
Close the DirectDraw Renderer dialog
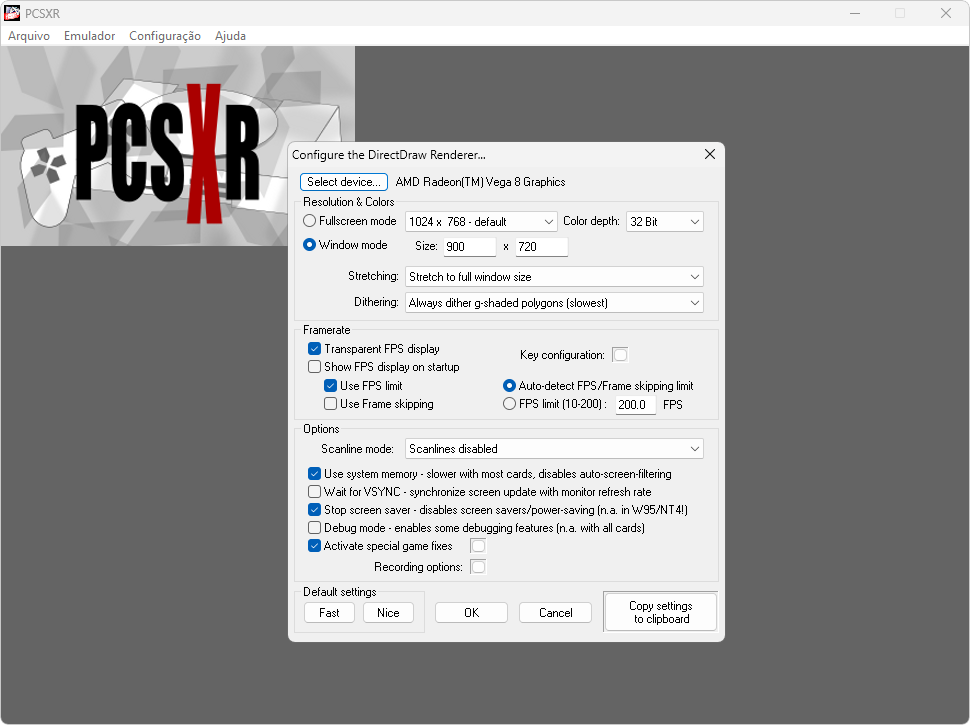pyautogui.click(x=710, y=154)
